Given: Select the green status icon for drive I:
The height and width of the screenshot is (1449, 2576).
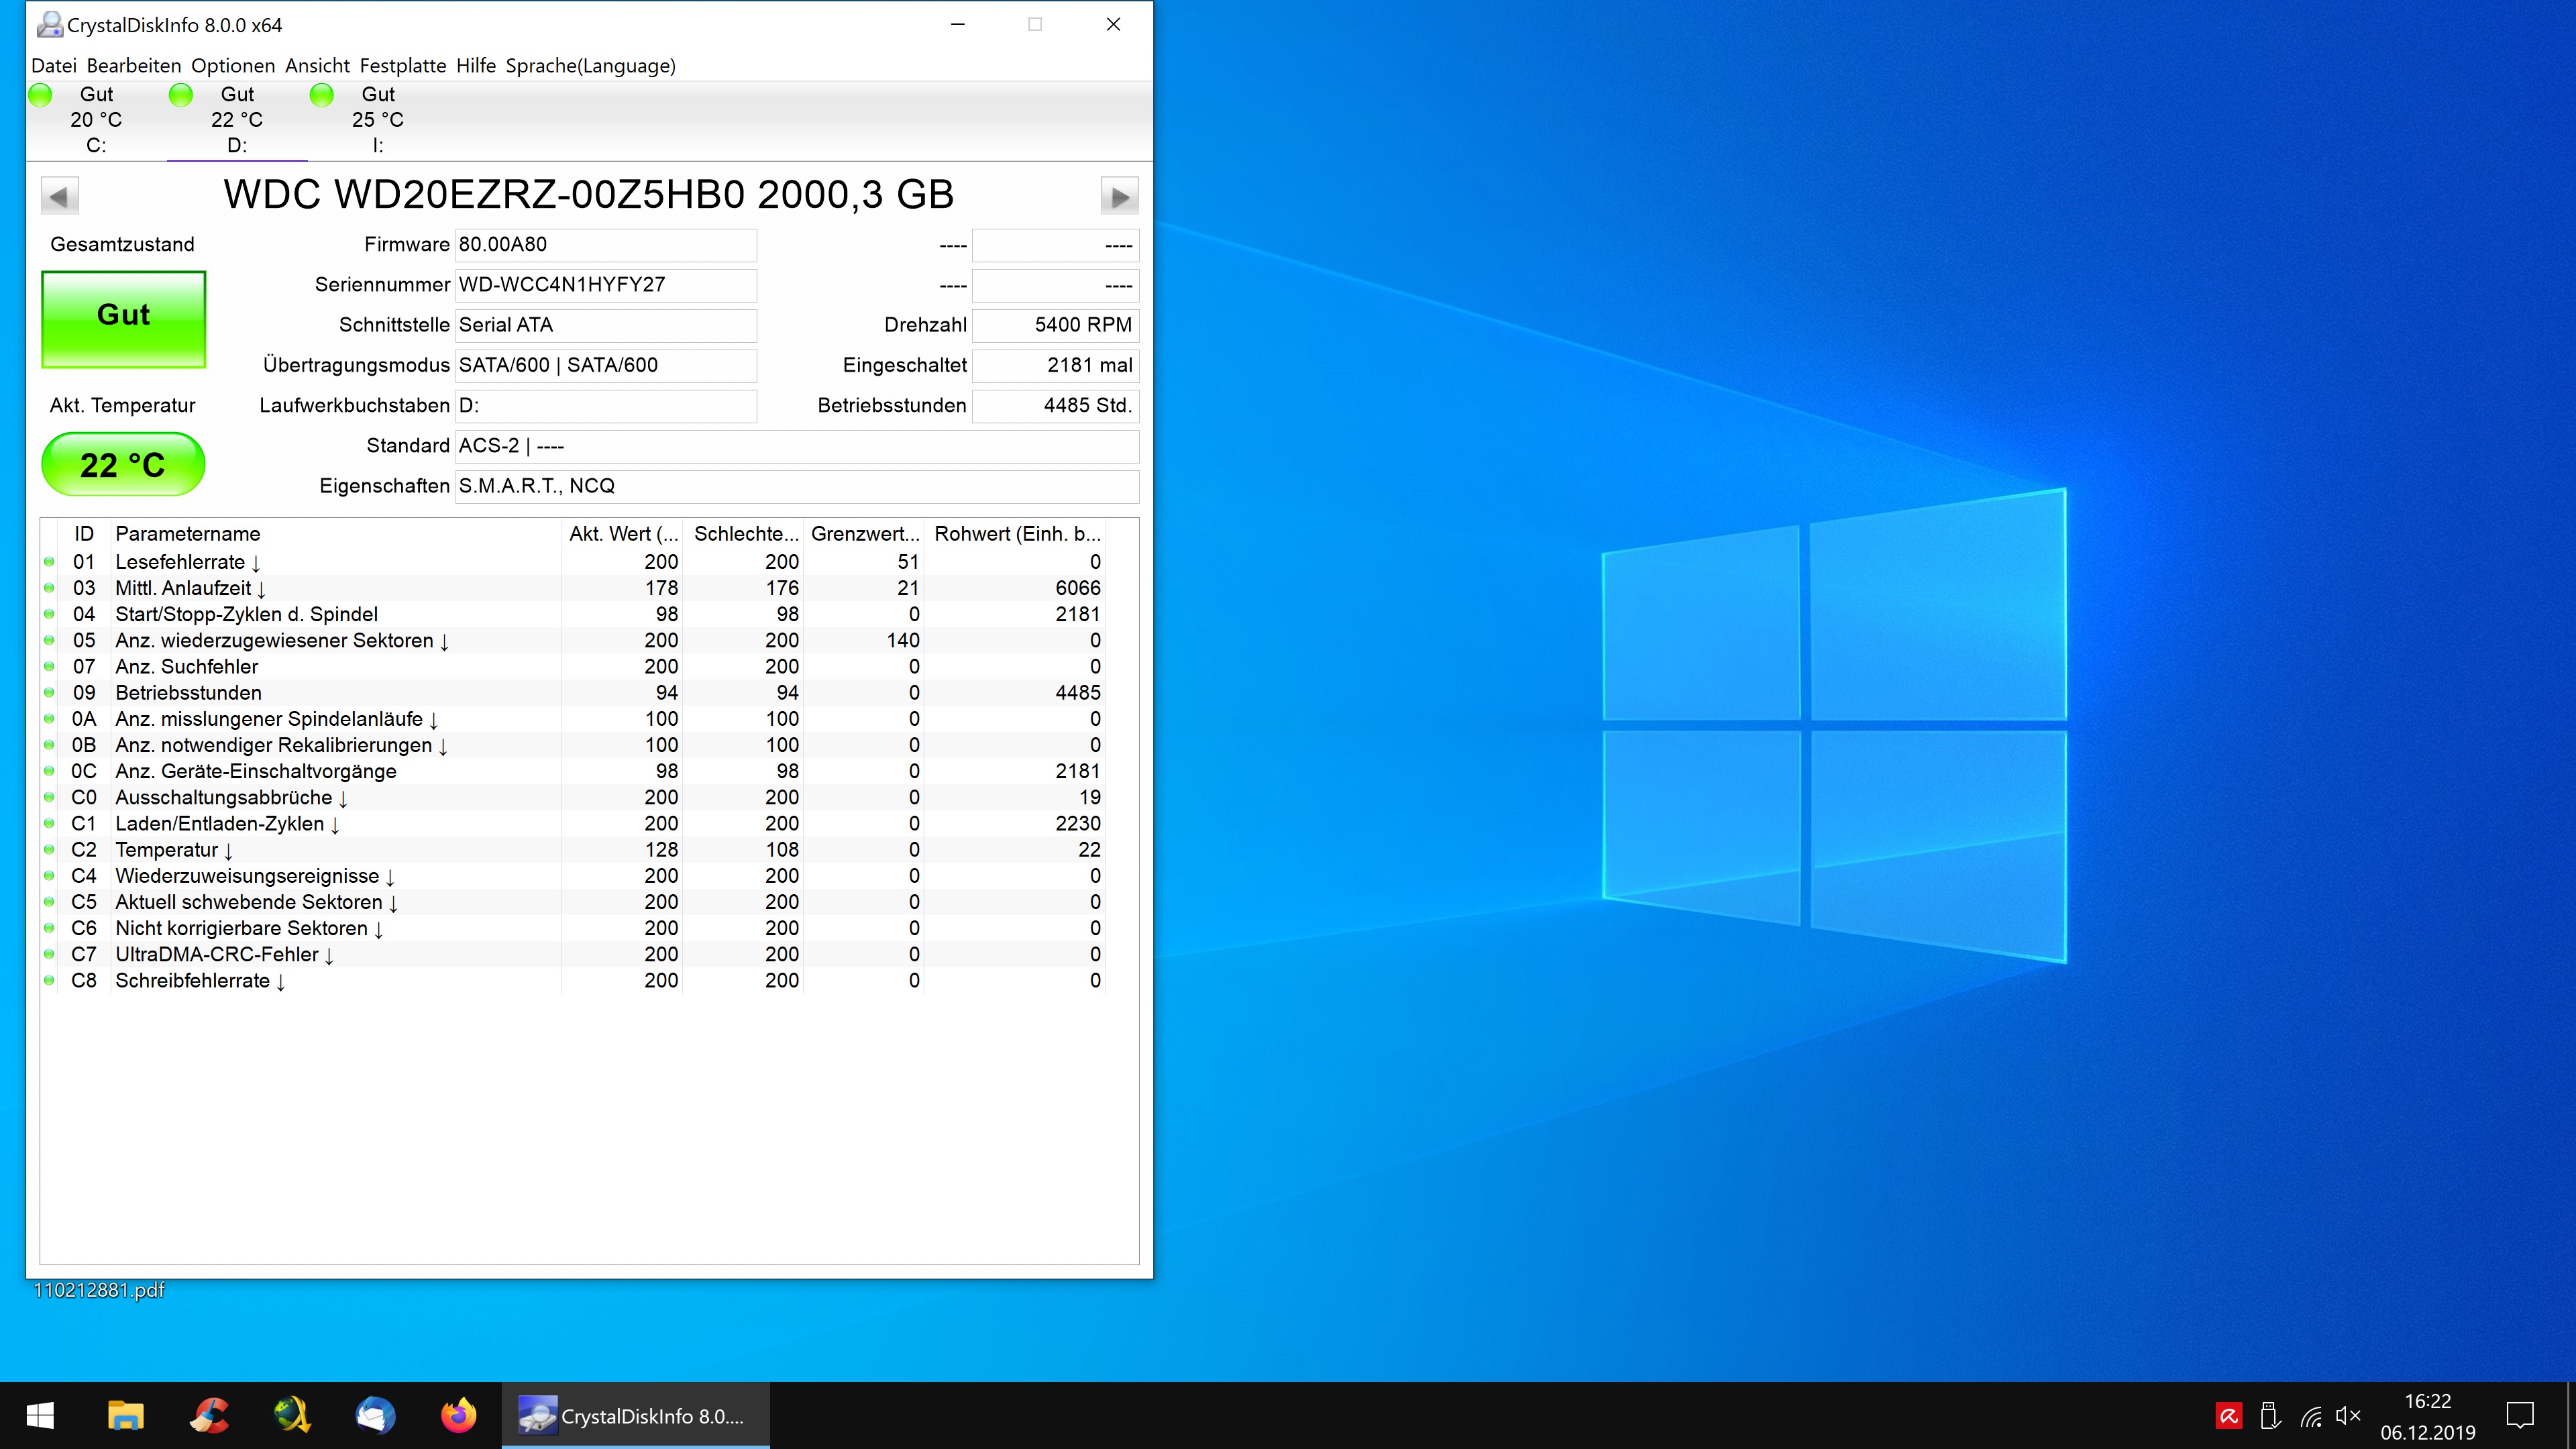Looking at the screenshot, I should click(322, 95).
